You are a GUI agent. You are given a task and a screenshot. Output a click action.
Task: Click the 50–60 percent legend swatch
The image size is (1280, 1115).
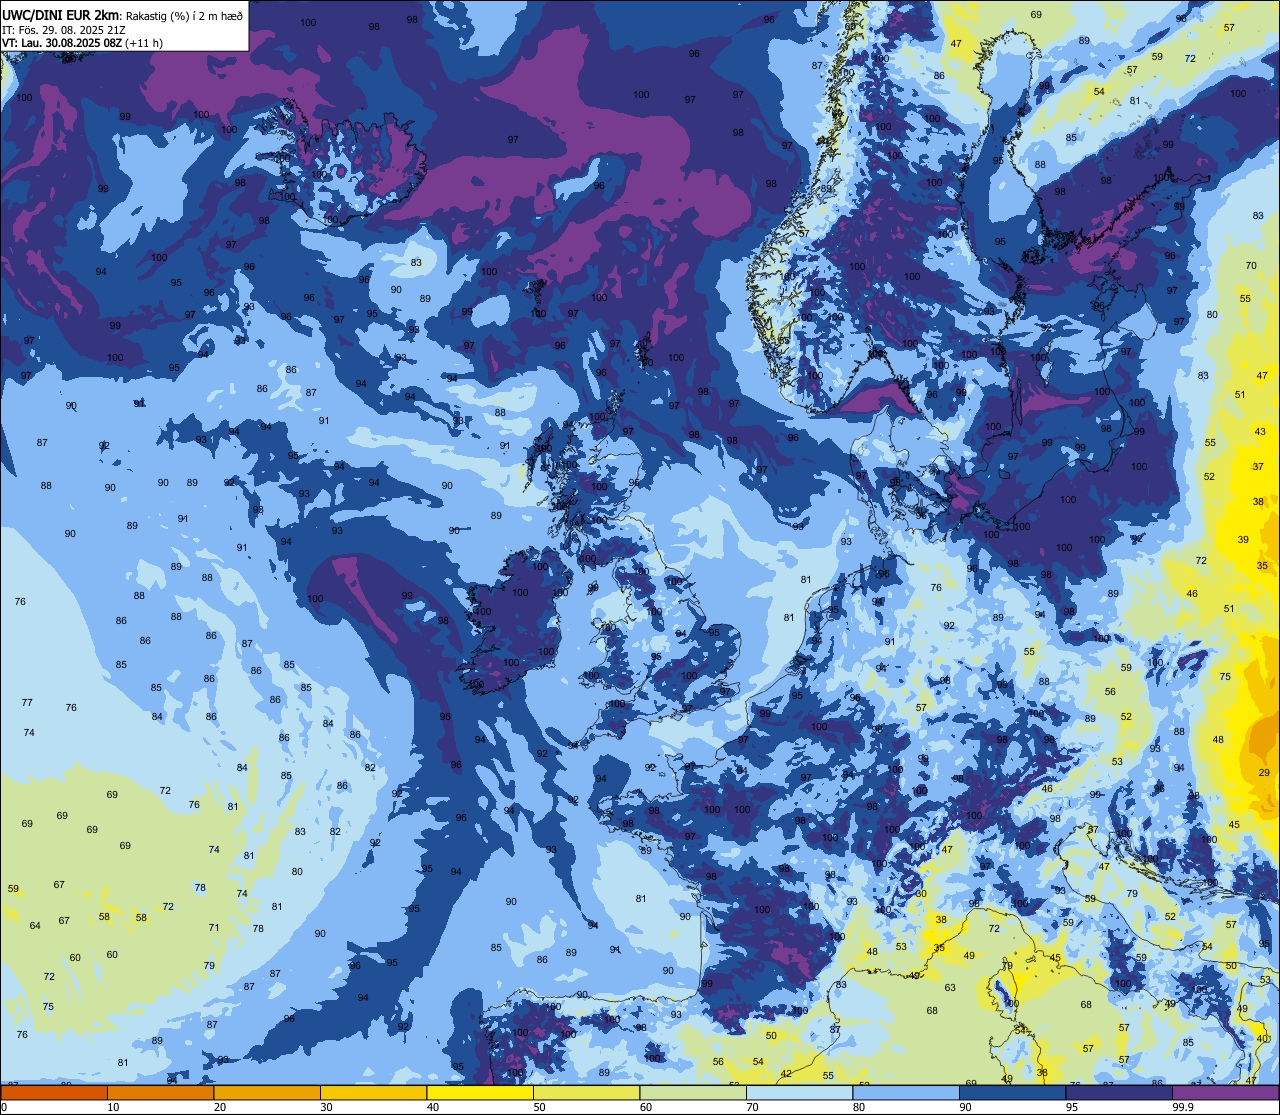(x=586, y=1092)
